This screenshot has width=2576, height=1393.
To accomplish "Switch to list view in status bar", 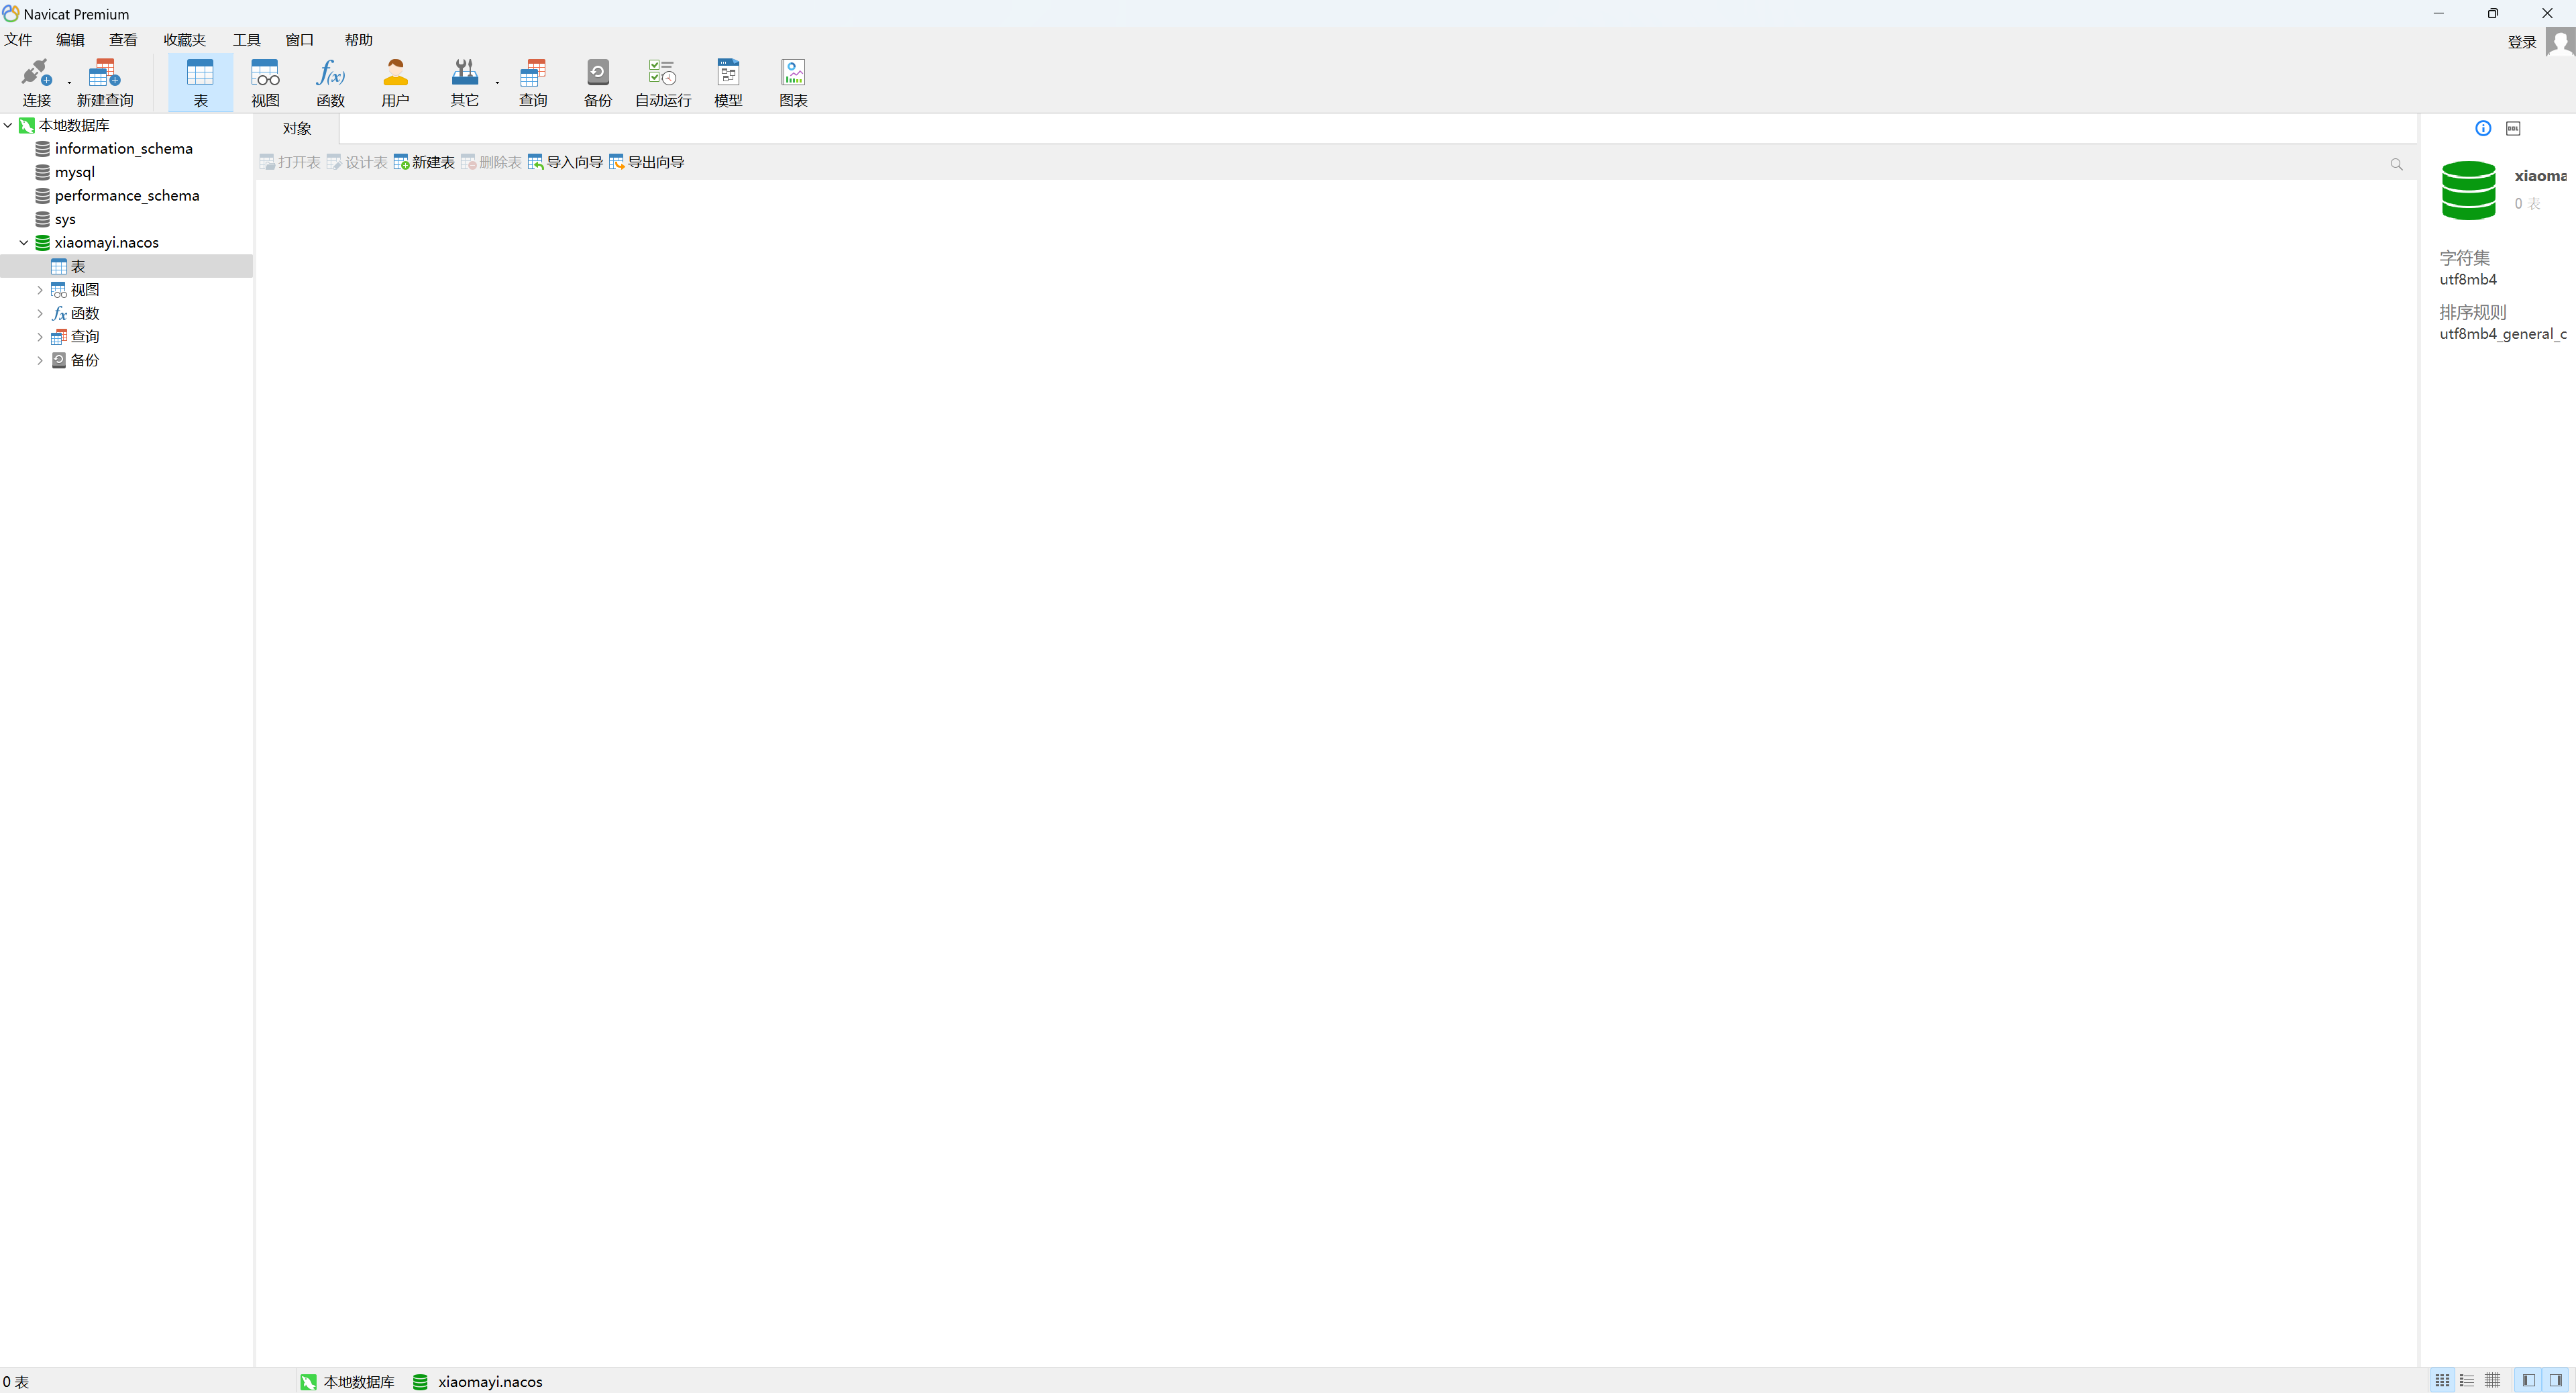I will (x=2467, y=1380).
